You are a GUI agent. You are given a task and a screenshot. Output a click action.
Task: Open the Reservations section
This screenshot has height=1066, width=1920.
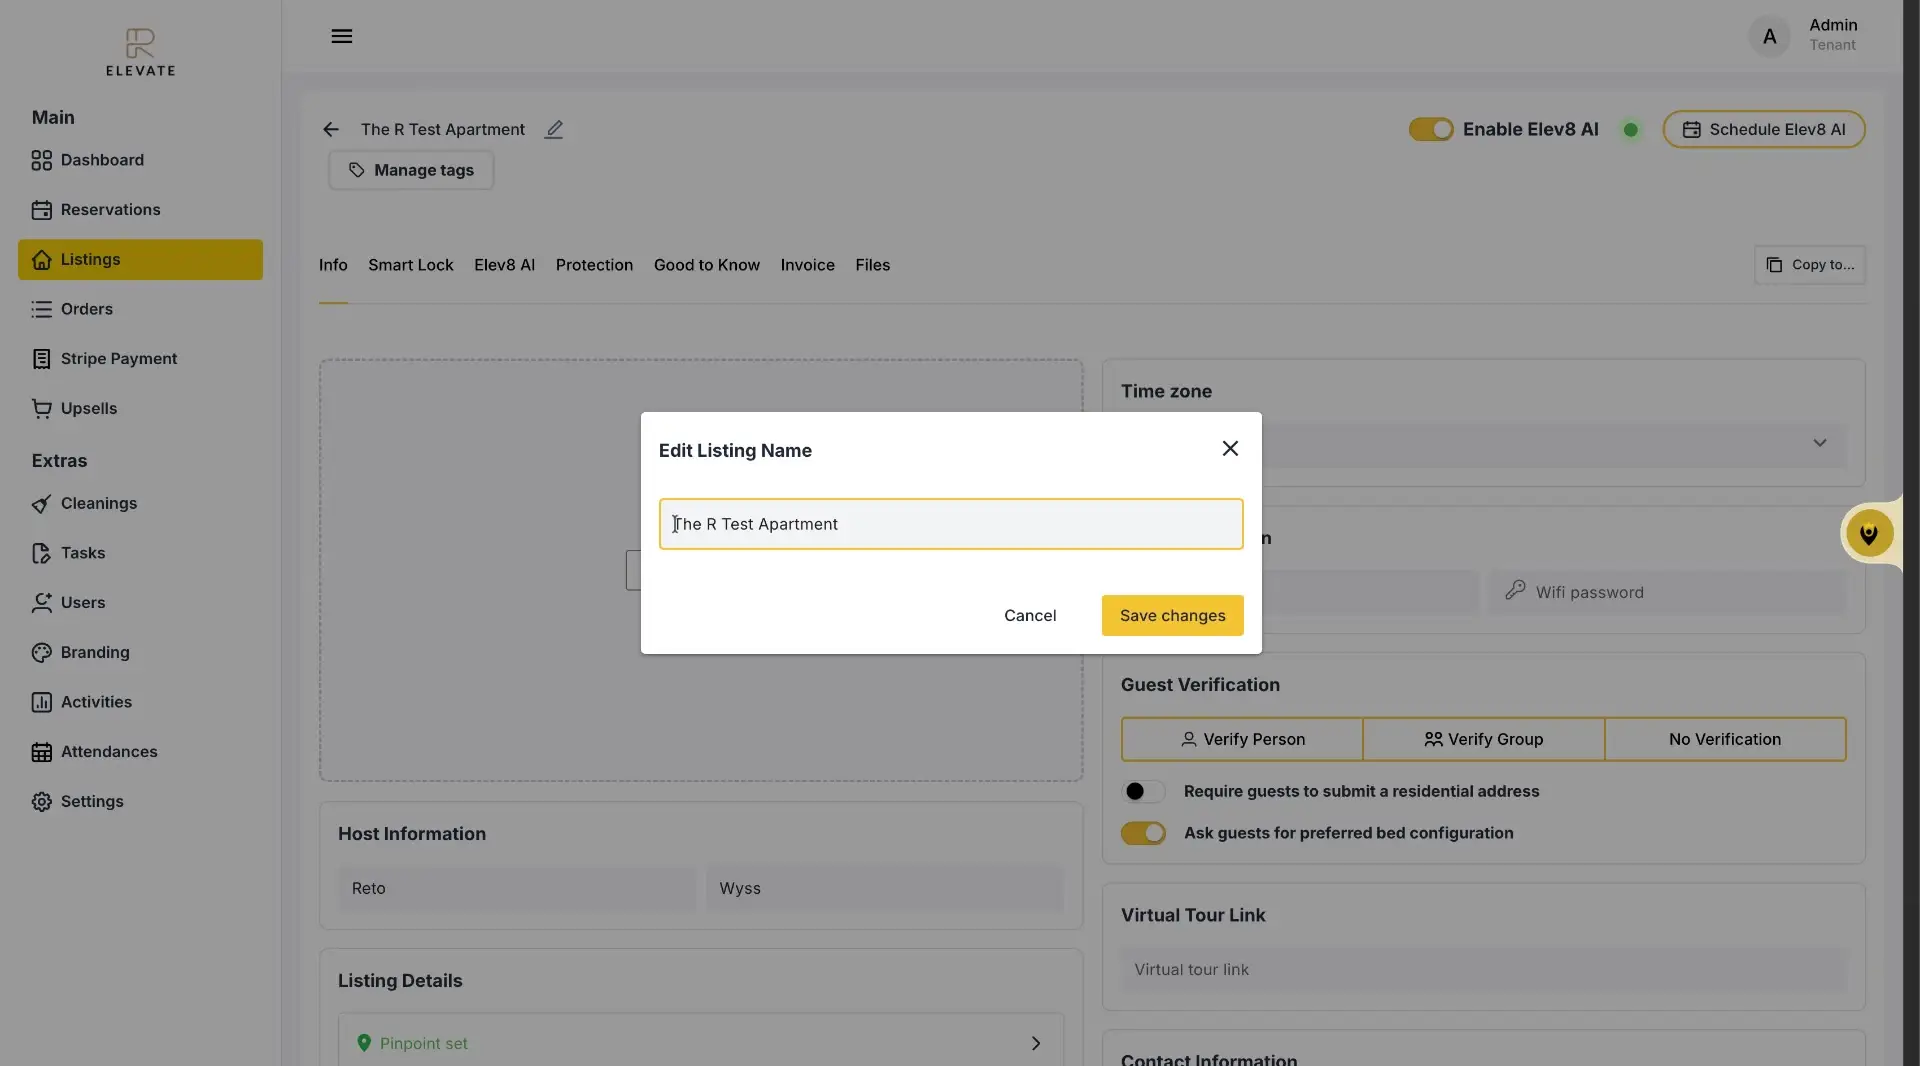(111, 209)
